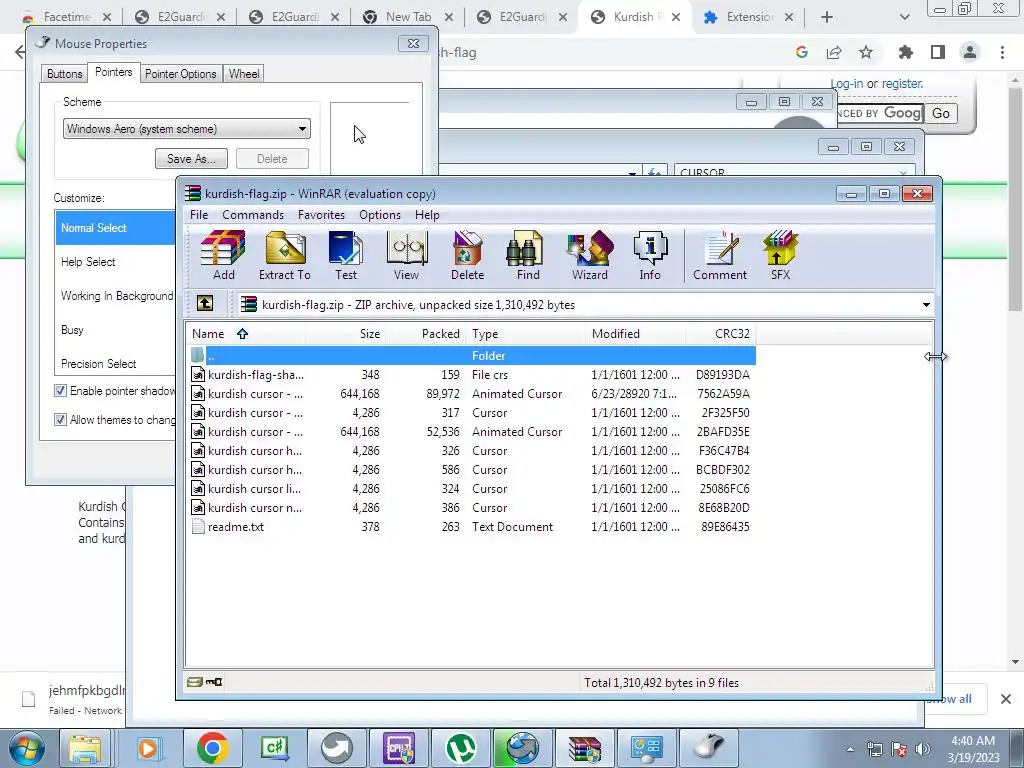Viewport: 1024px width, 768px height.
Task: Expand Chrome tab search chevron
Action: click(x=904, y=17)
